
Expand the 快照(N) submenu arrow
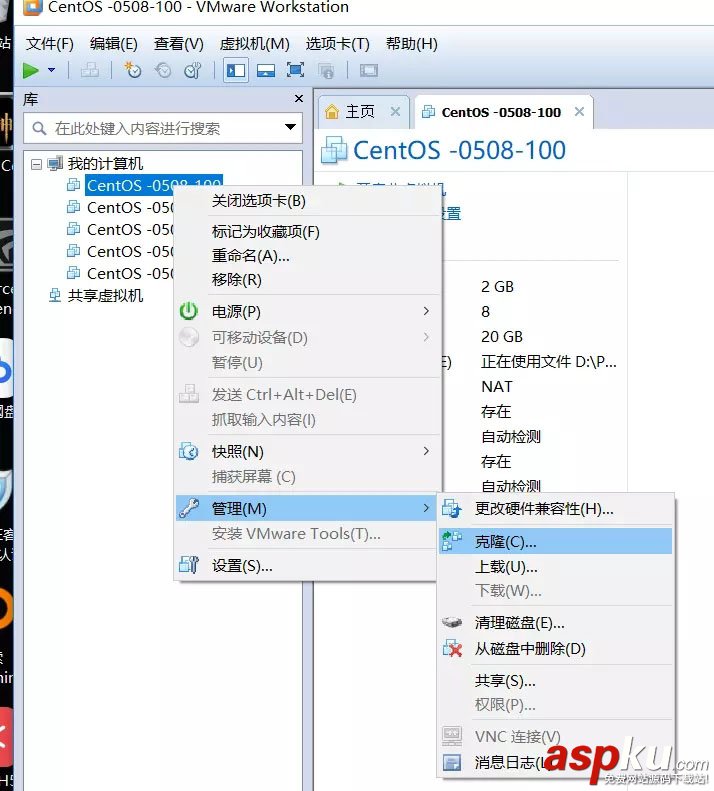(x=426, y=451)
